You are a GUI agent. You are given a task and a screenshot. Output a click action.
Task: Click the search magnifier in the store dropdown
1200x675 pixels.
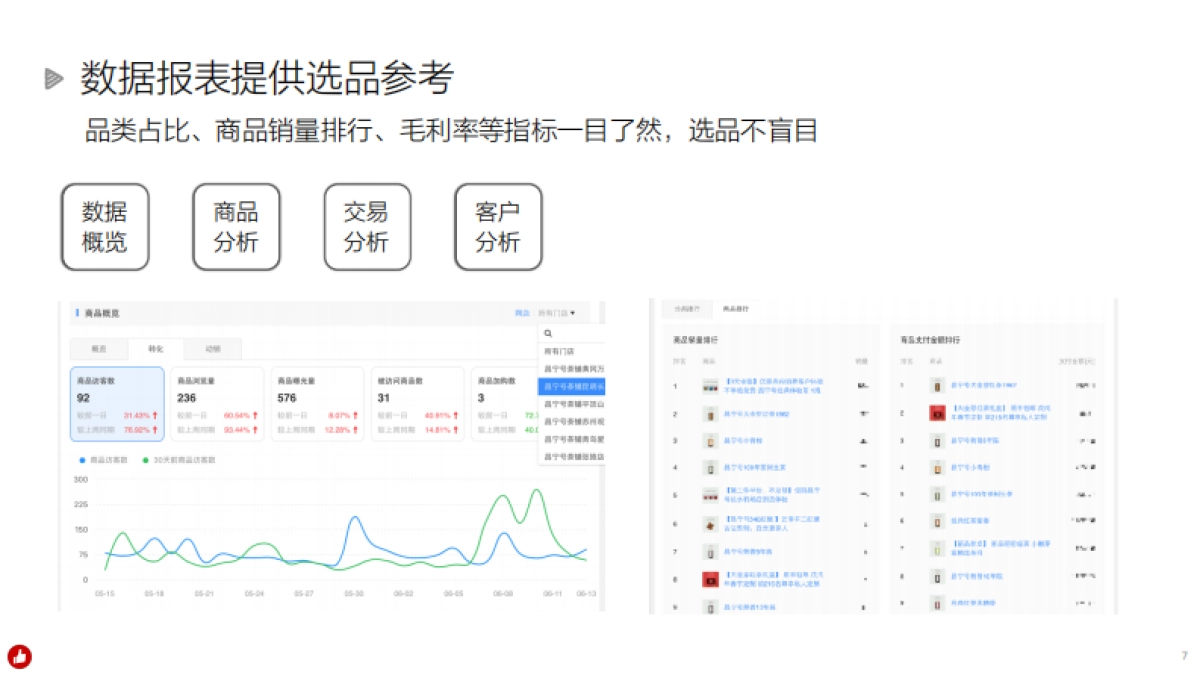click(549, 332)
